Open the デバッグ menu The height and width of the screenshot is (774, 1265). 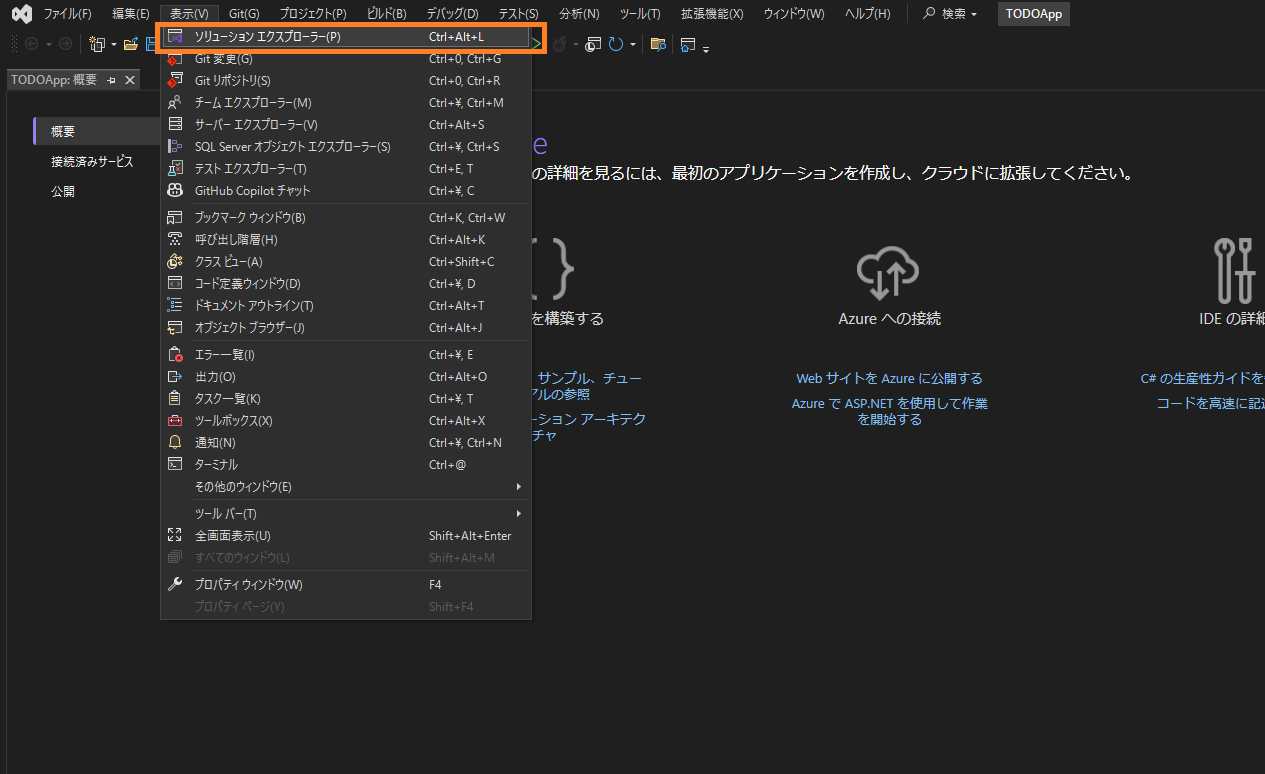point(452,14)
